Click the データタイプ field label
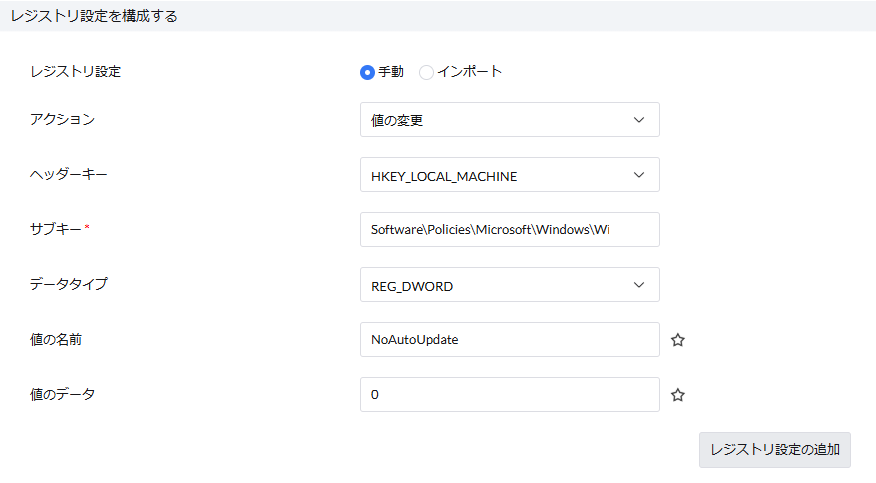 (x=69, y=285)
